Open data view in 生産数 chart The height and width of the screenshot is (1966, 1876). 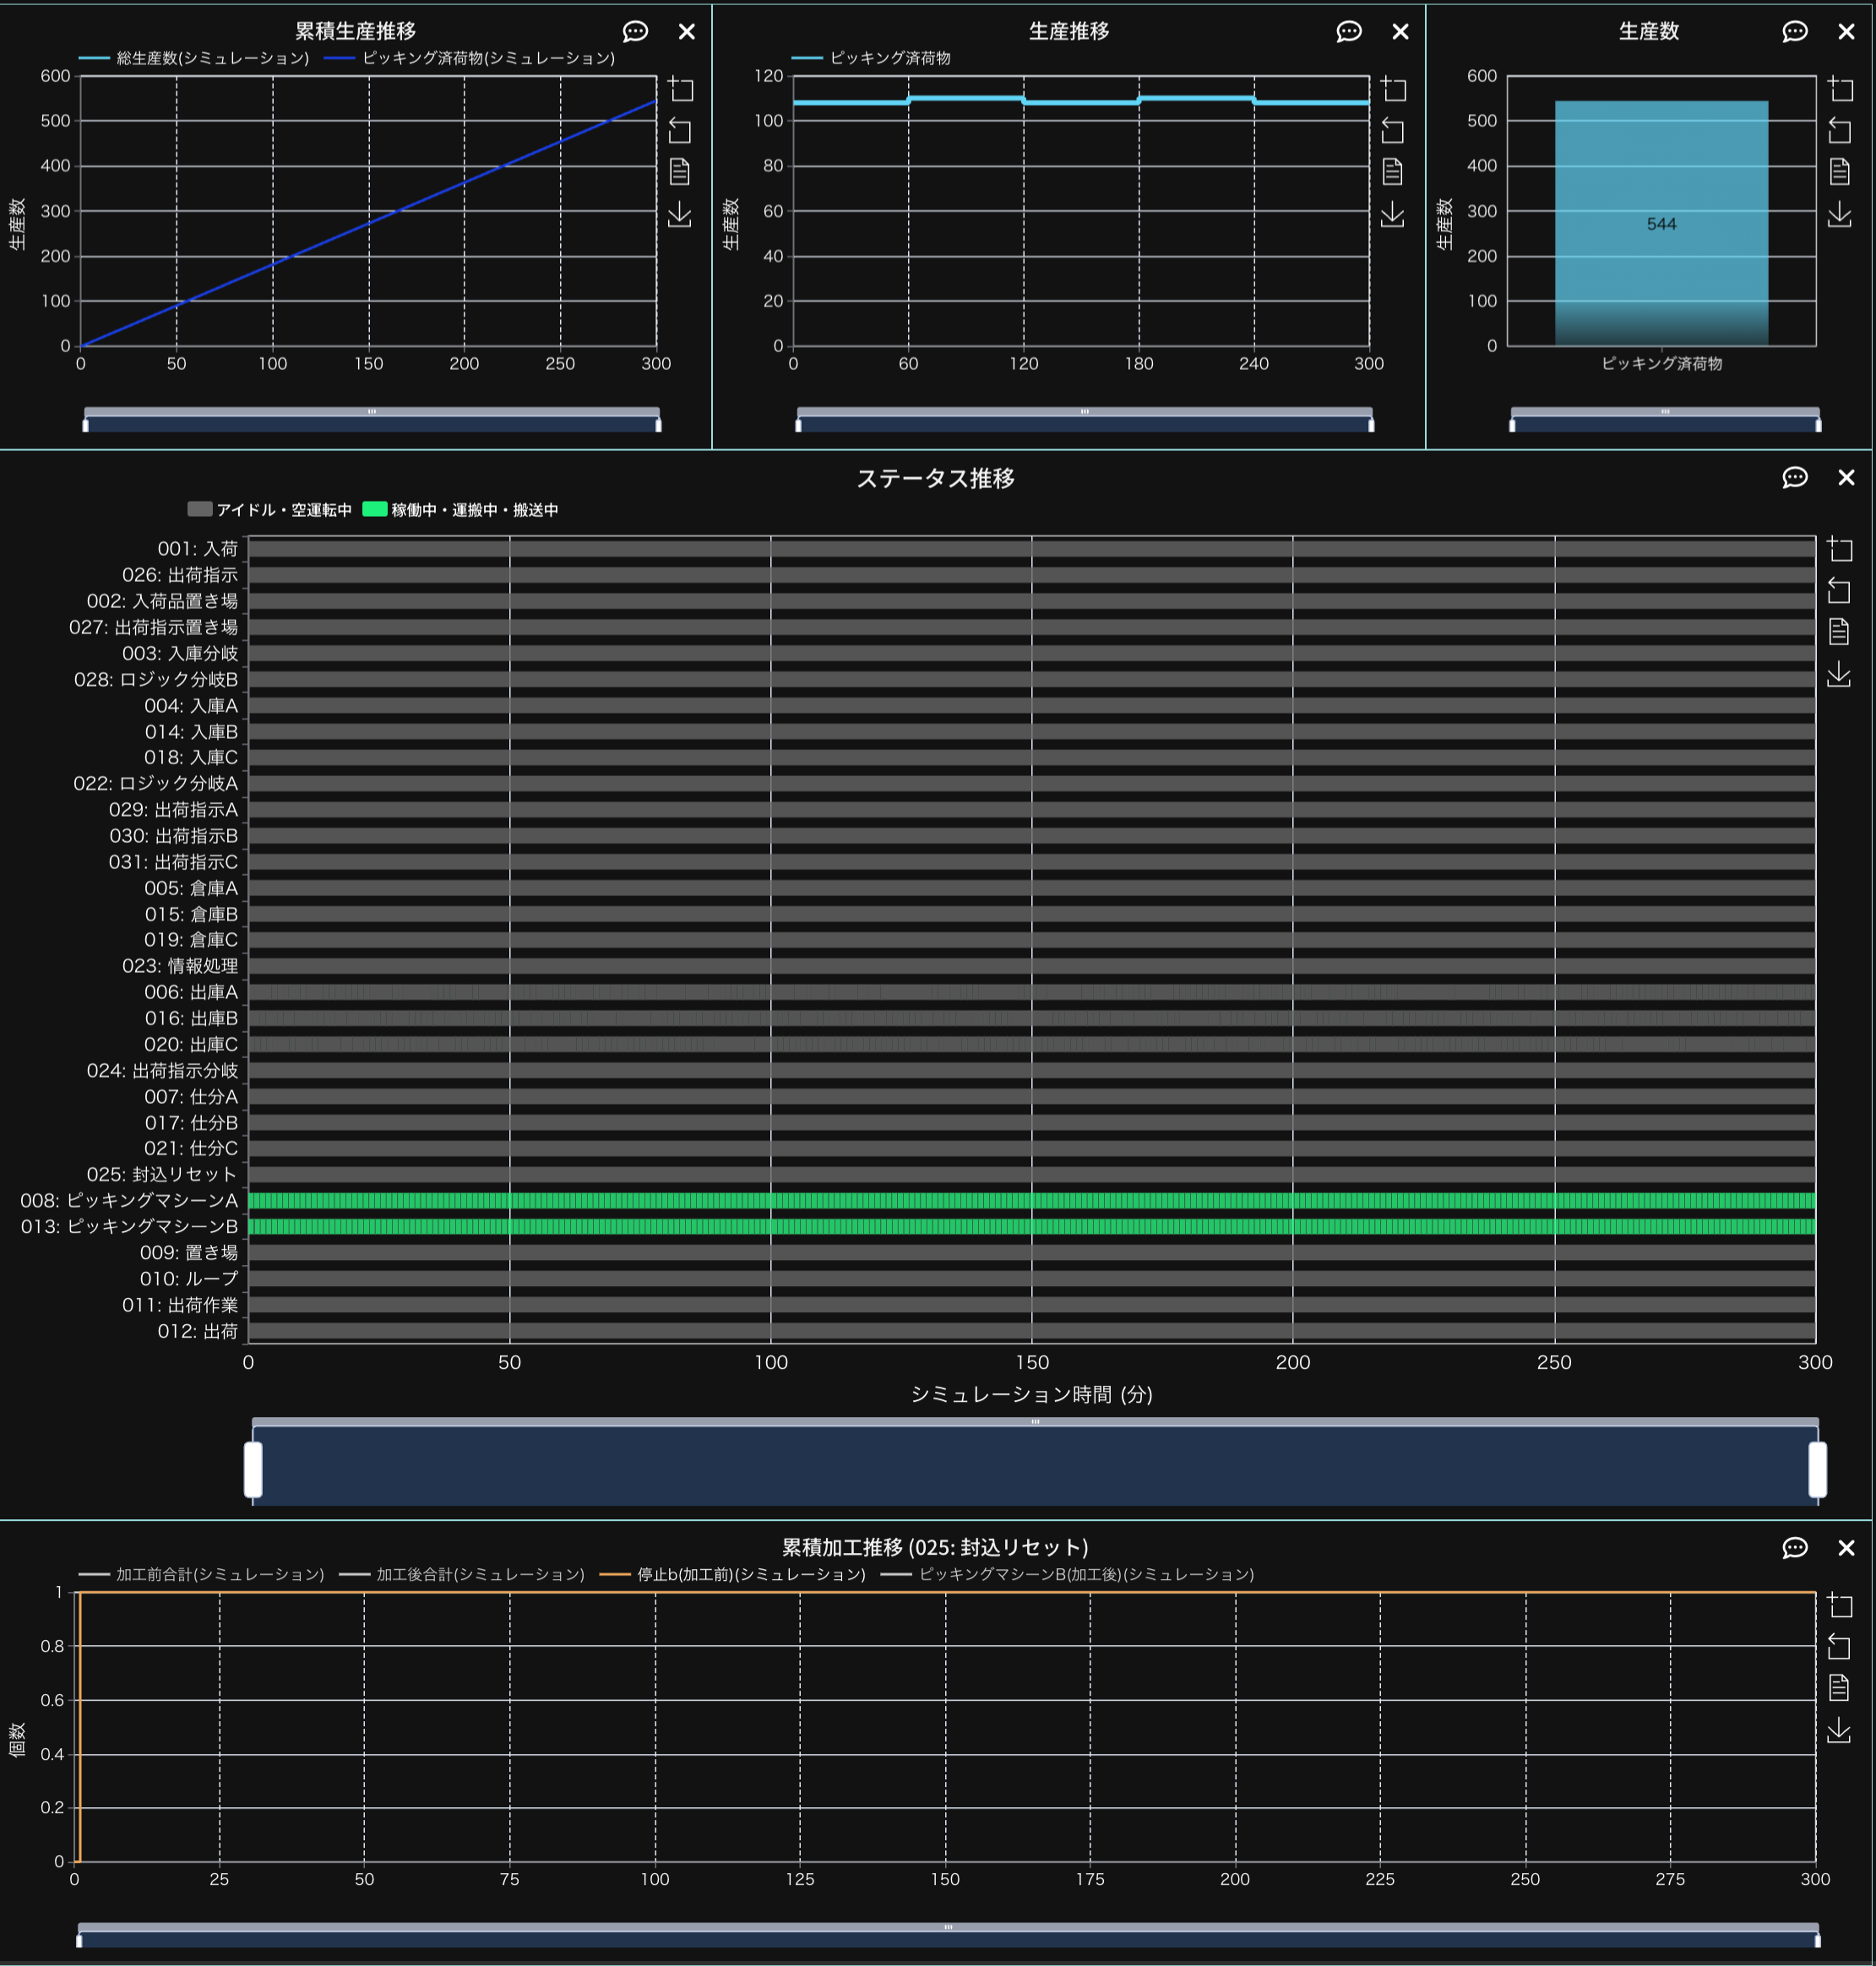[1839, 172]
